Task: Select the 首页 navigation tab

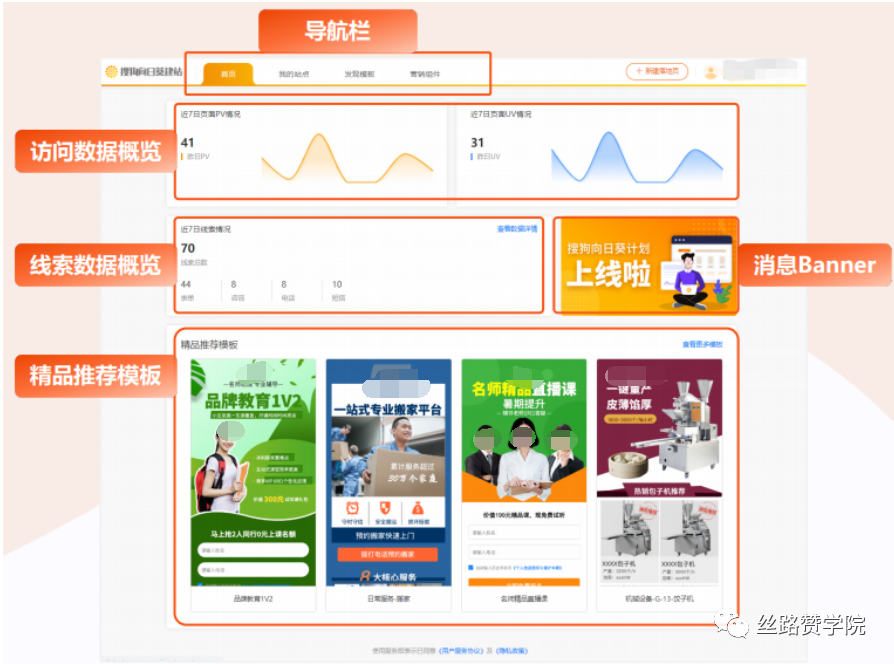Action: pos(228,74)
